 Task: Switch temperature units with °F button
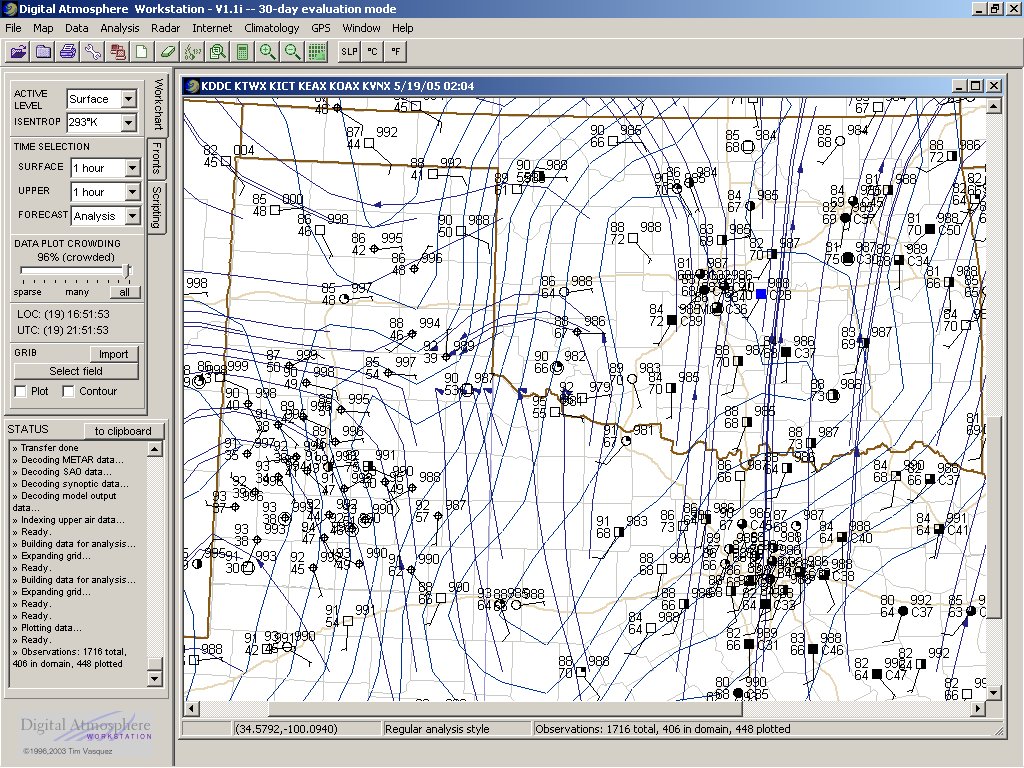(396, 52)
